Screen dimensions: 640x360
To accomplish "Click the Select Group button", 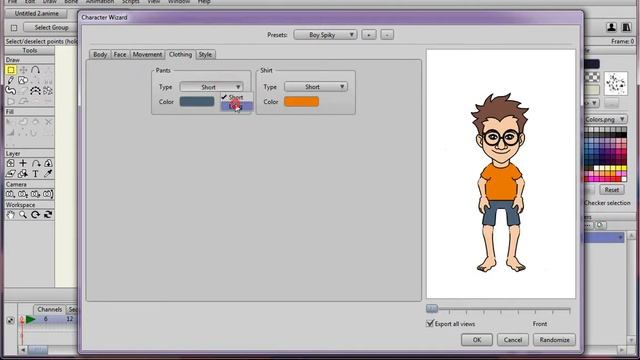I will click(x=51, y=27).
